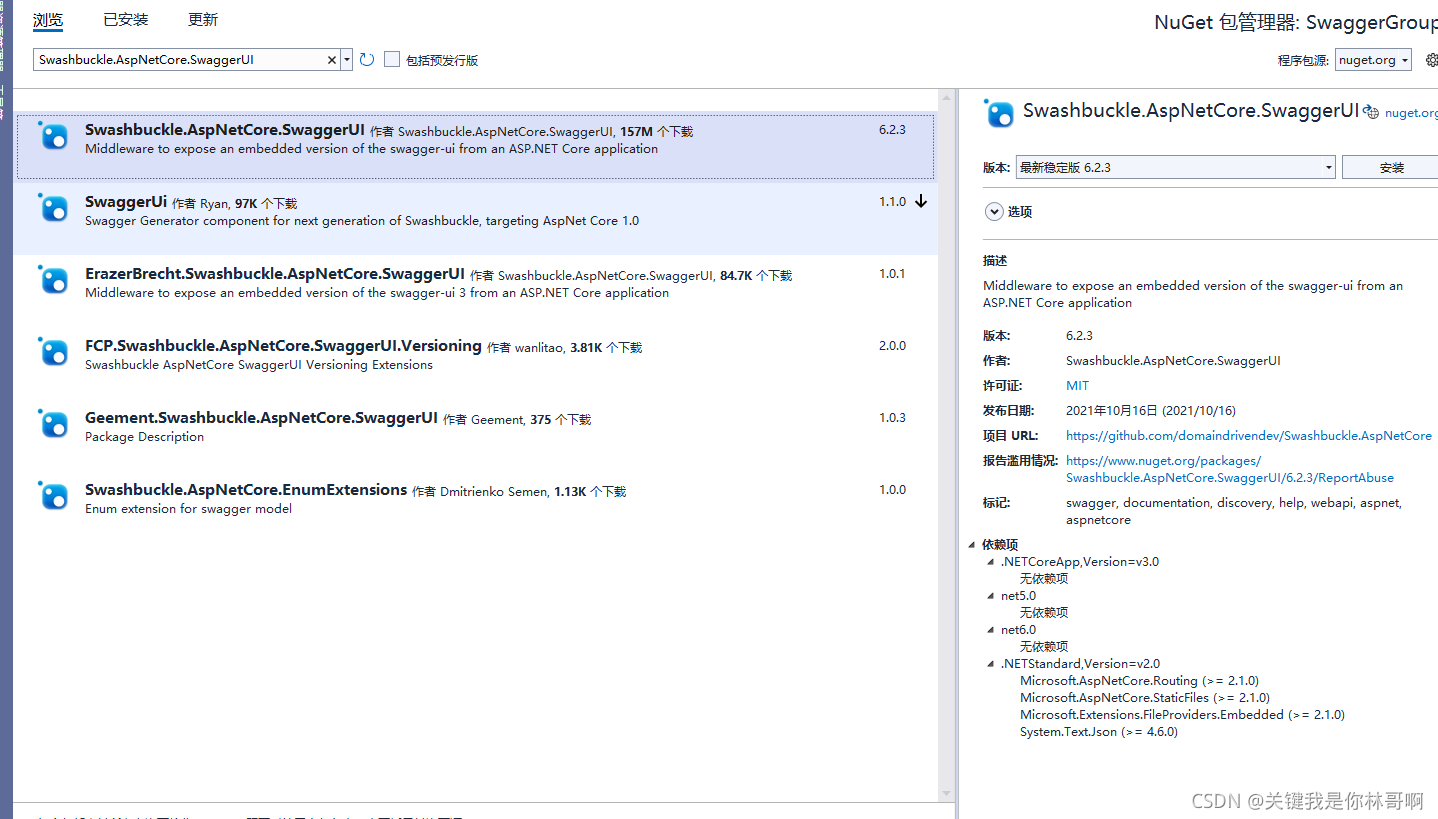Click the 'Package Description' text under Geement
This screenshot has width=1438, height=819.
pyautogui.click(x=144, y=437)
